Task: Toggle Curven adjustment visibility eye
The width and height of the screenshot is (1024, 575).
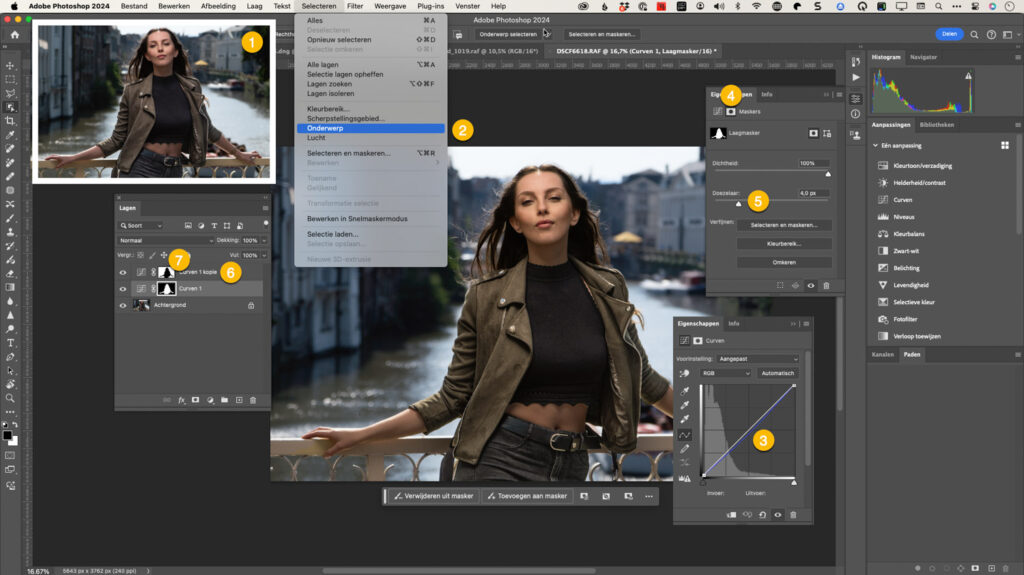Action: [778, 515]
